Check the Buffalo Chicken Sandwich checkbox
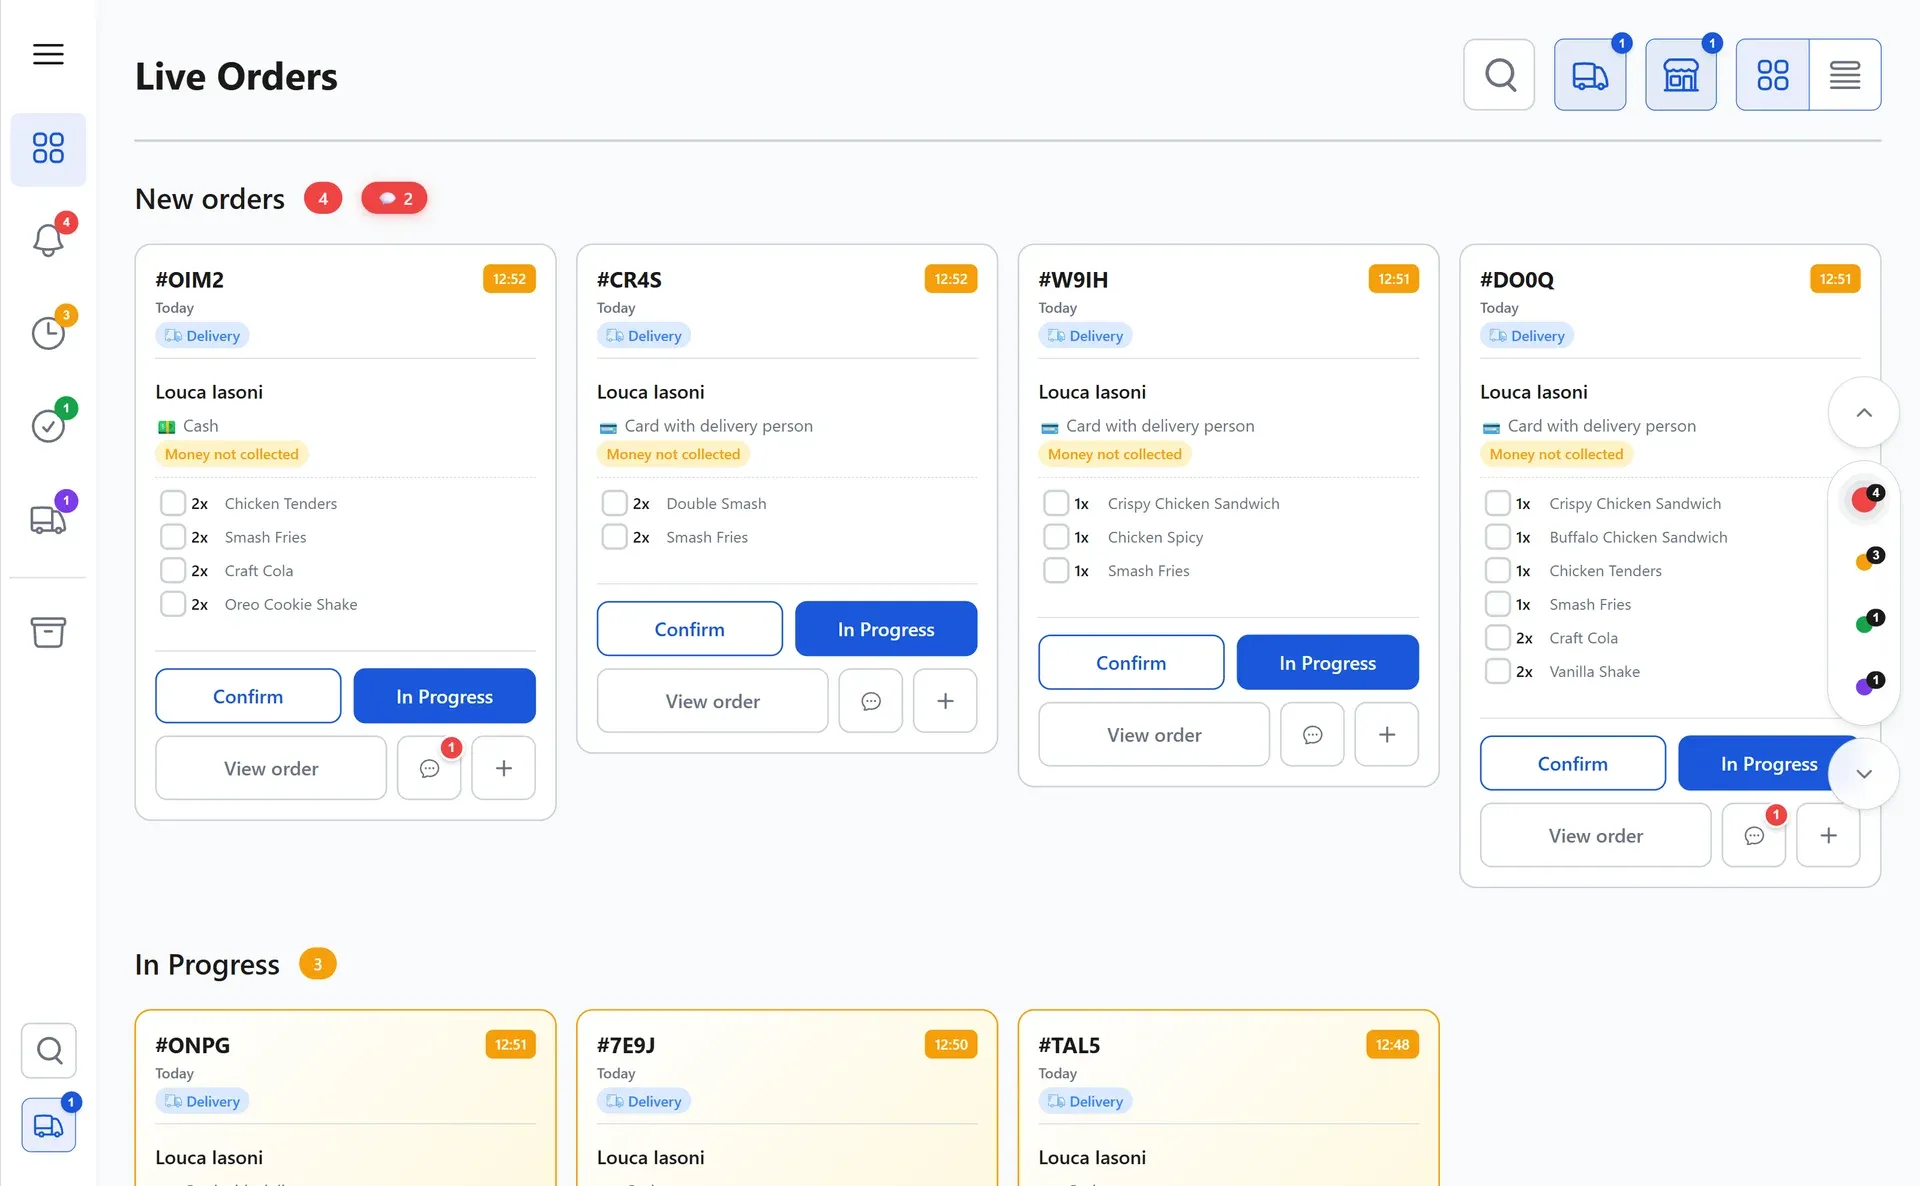The width and height of the screenshot is (1920, 1186). click(x=1497, y=537)
